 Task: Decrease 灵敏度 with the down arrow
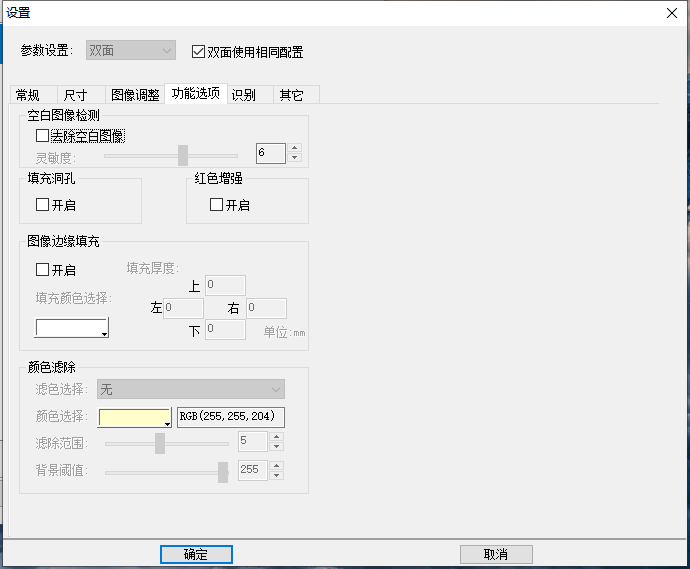coord(294,158)
